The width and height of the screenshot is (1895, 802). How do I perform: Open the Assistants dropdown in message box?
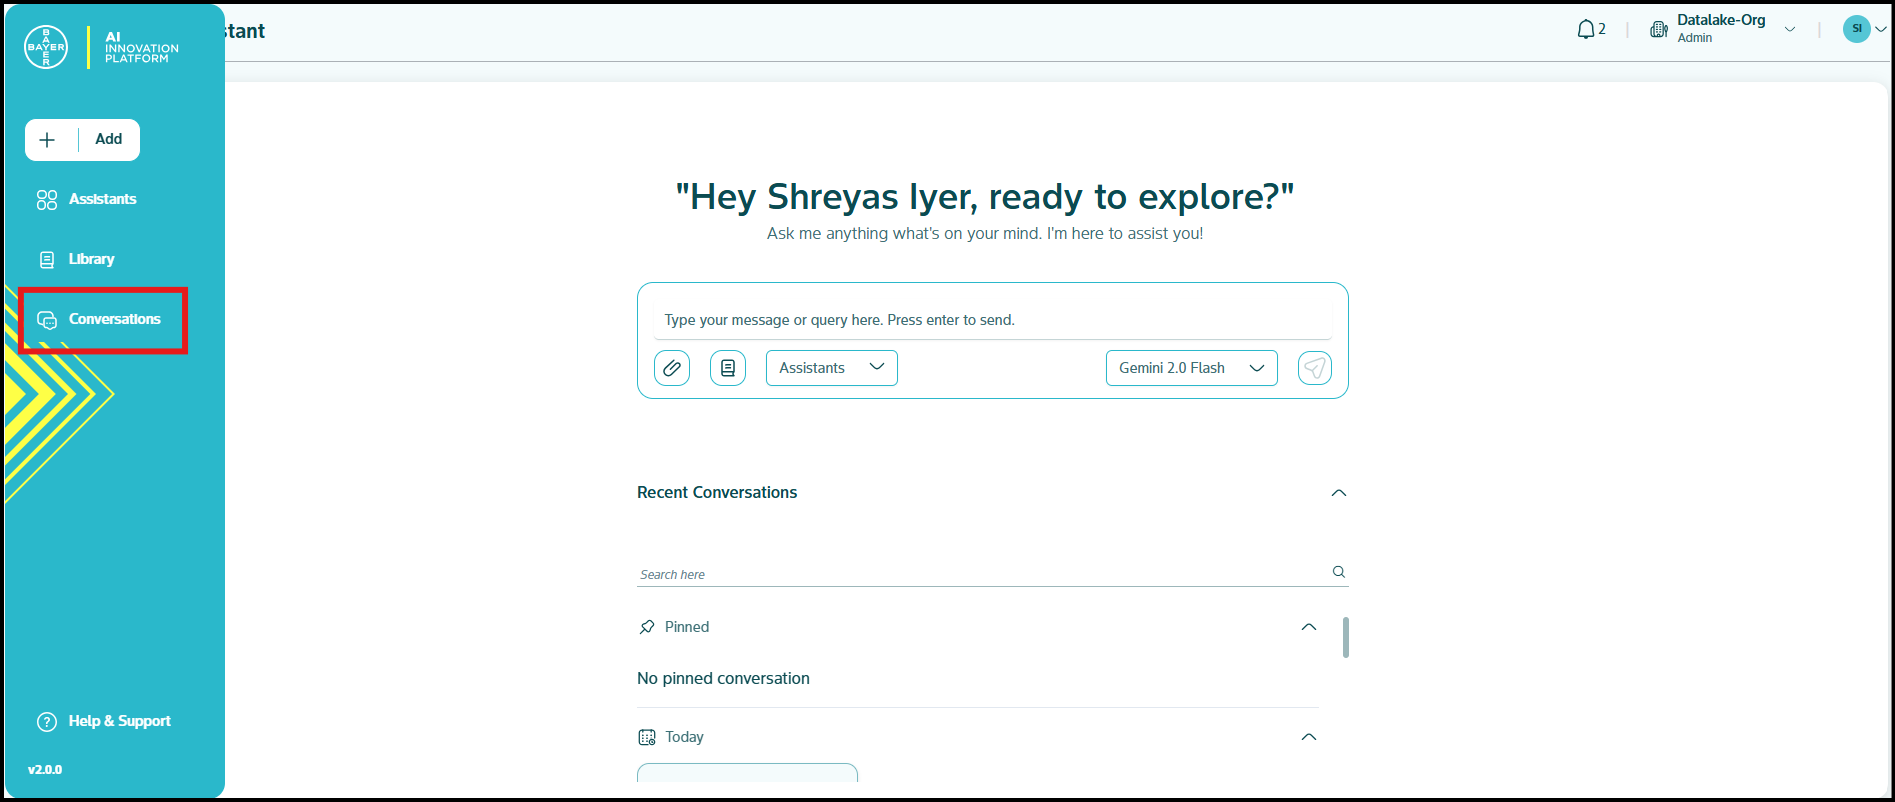[831, 368]
